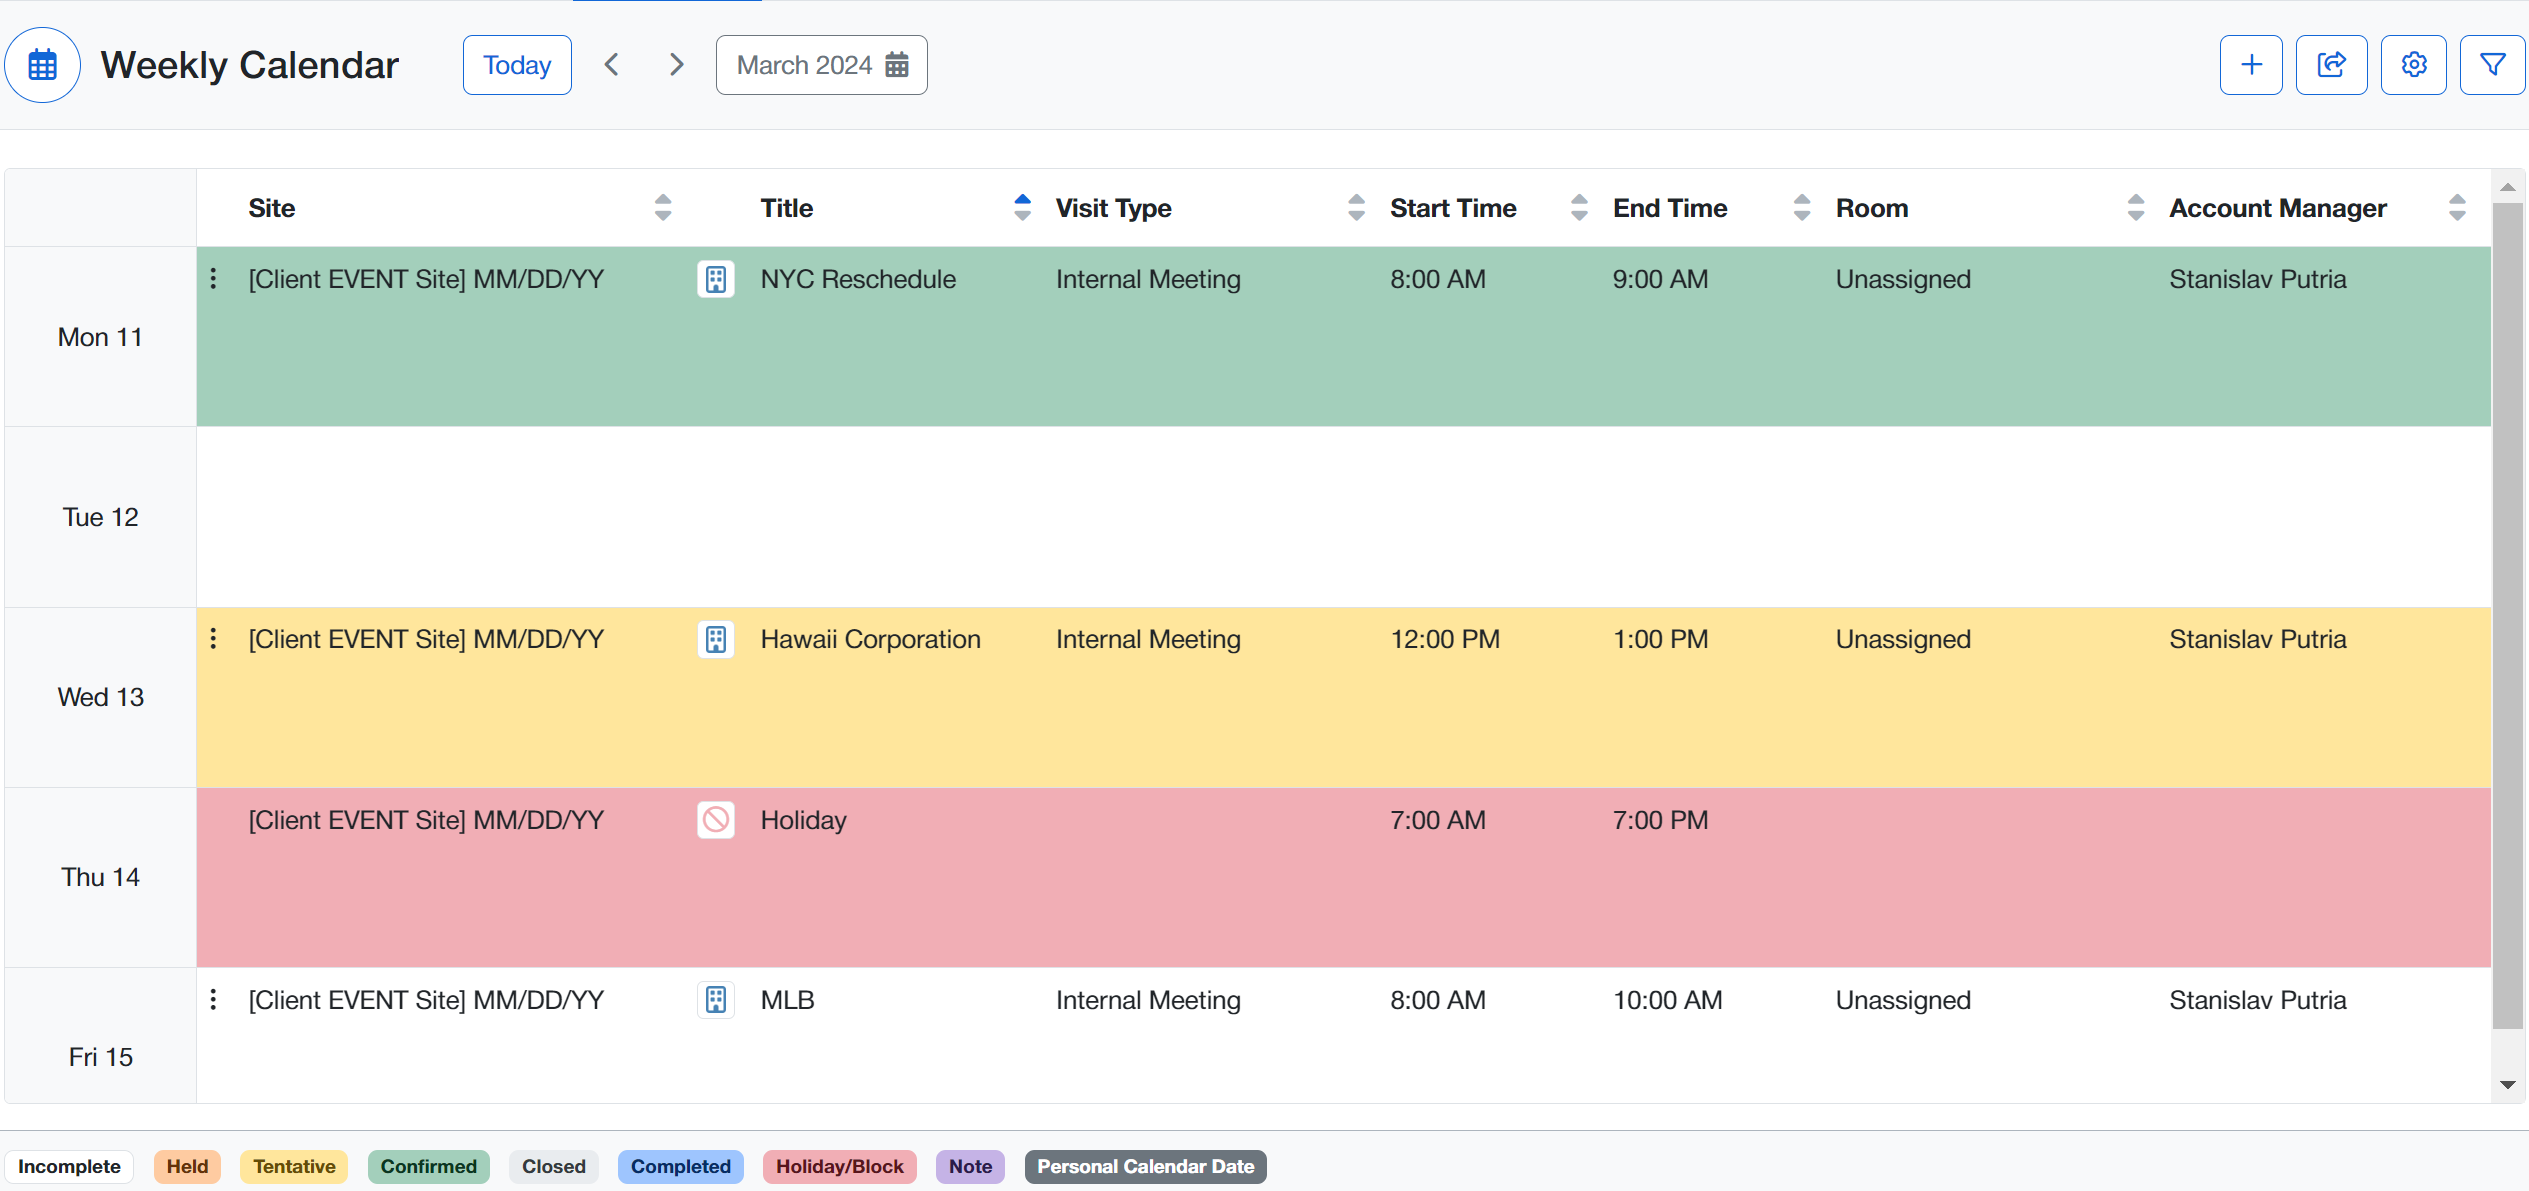Click the Weekly Calendar round logo icon
The image size is (2529, 1191).
(x=42, y=65)
